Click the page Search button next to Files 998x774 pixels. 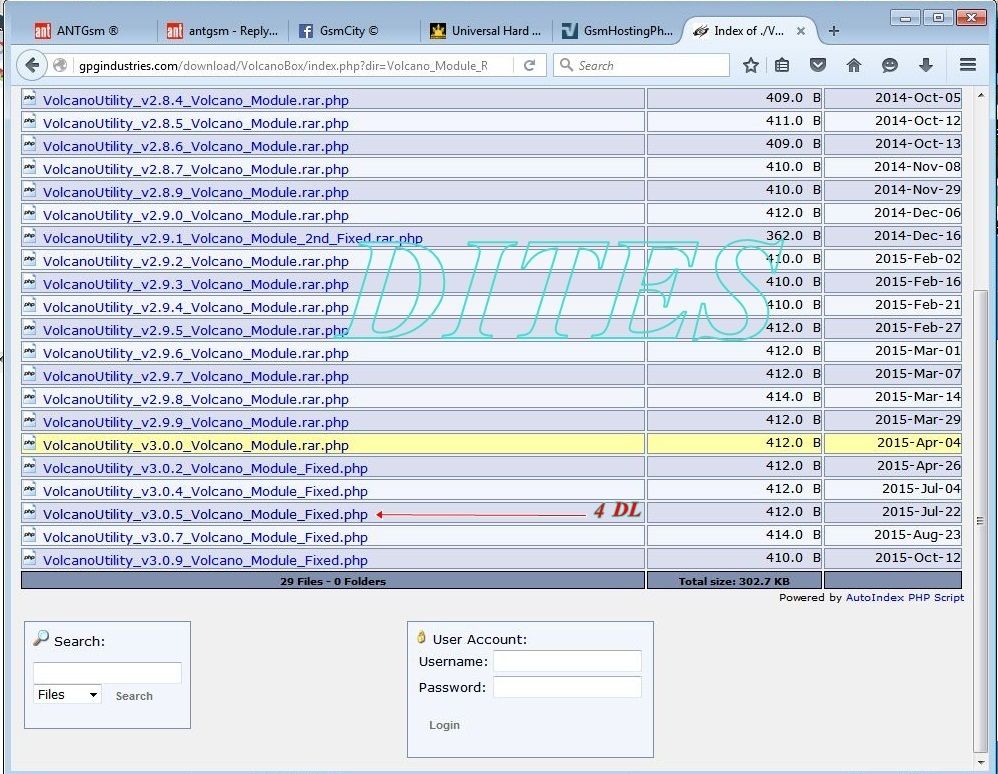[134, 696]
